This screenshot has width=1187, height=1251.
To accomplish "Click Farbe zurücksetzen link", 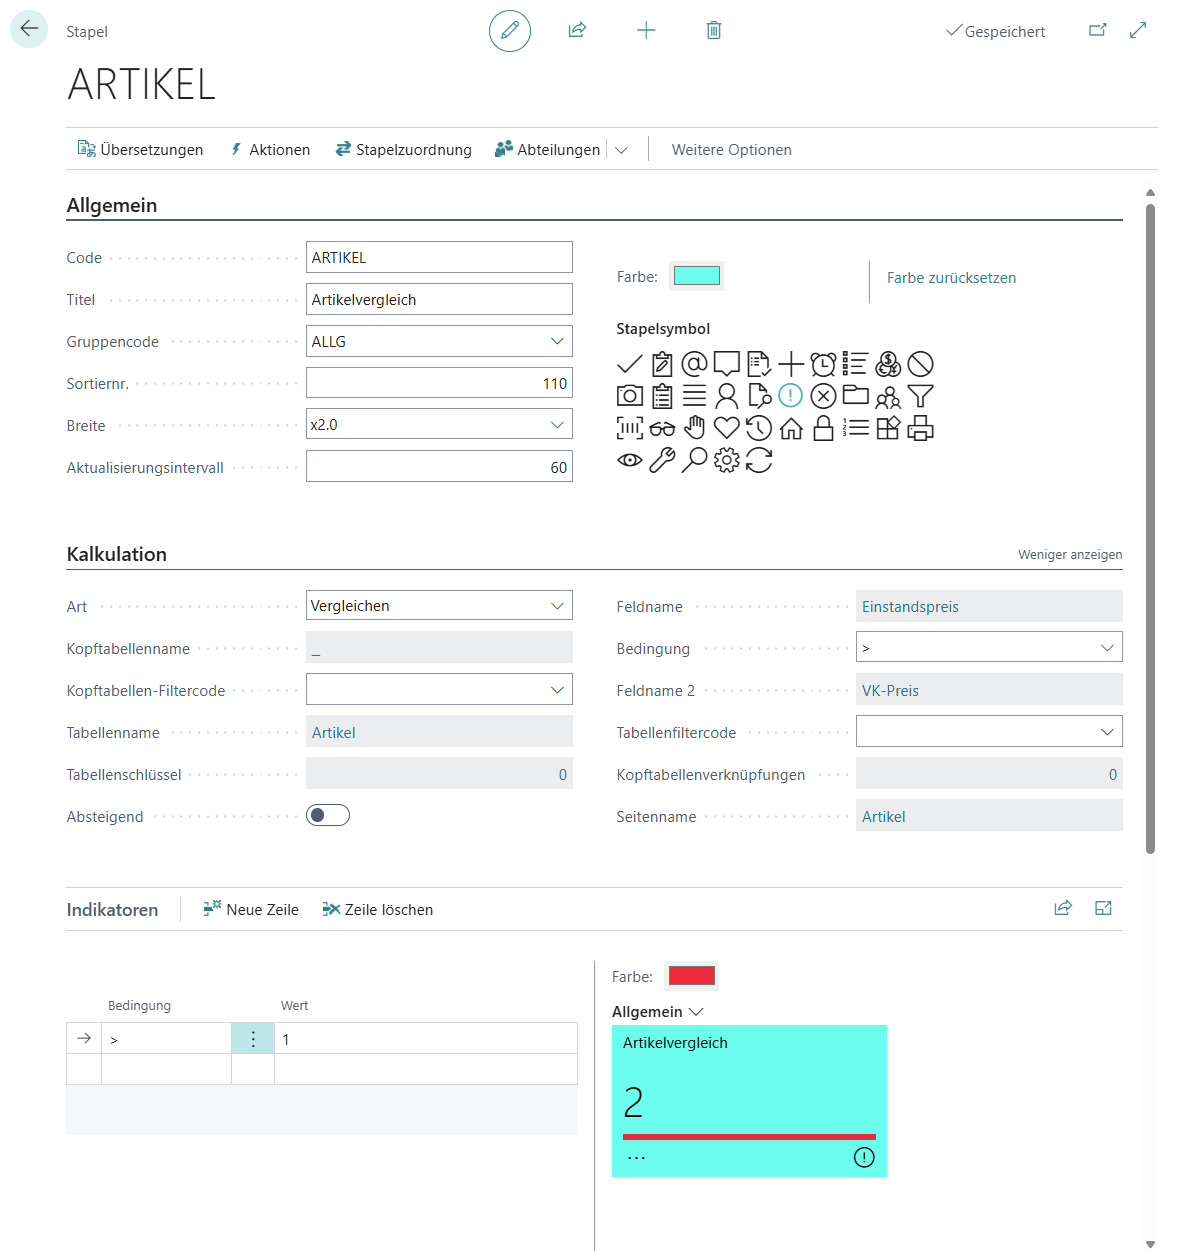I will (951, 278).
